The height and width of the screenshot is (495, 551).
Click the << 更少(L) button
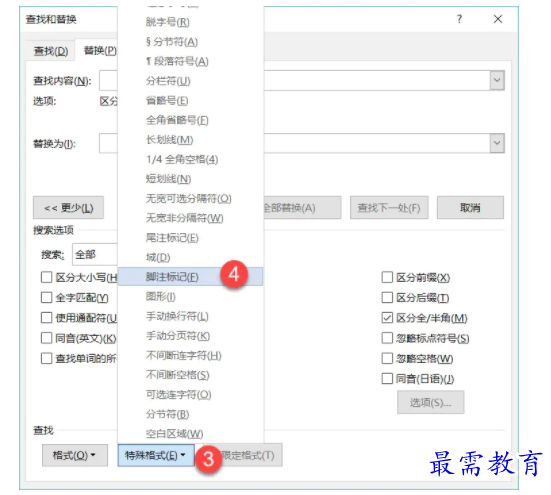[x=69, y=208]
